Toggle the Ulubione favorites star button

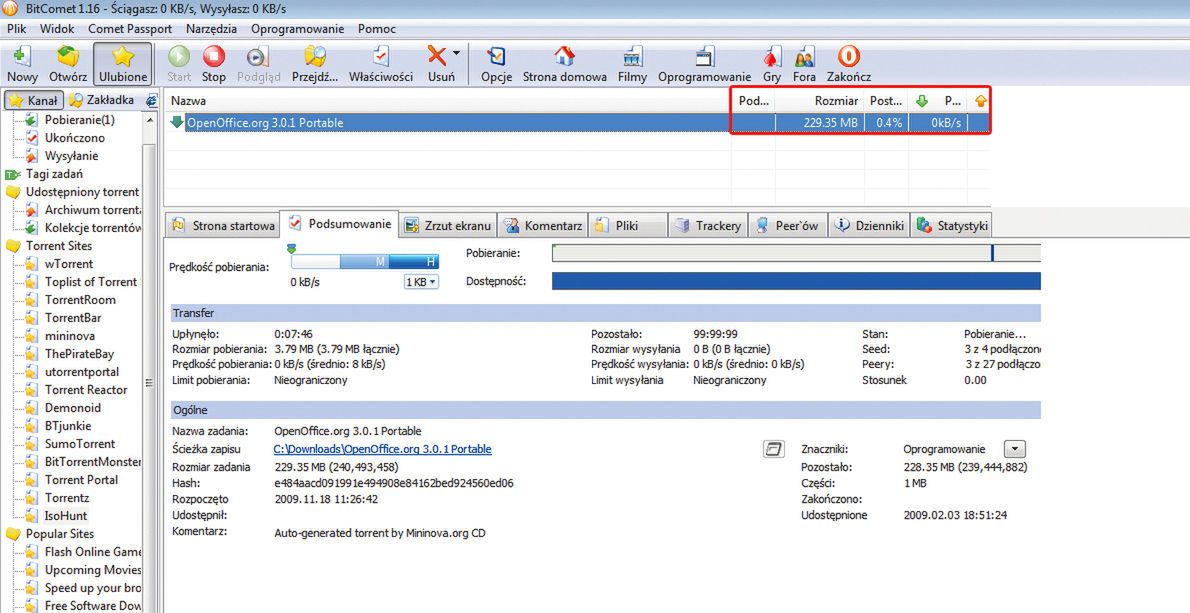tap(122, 64)
